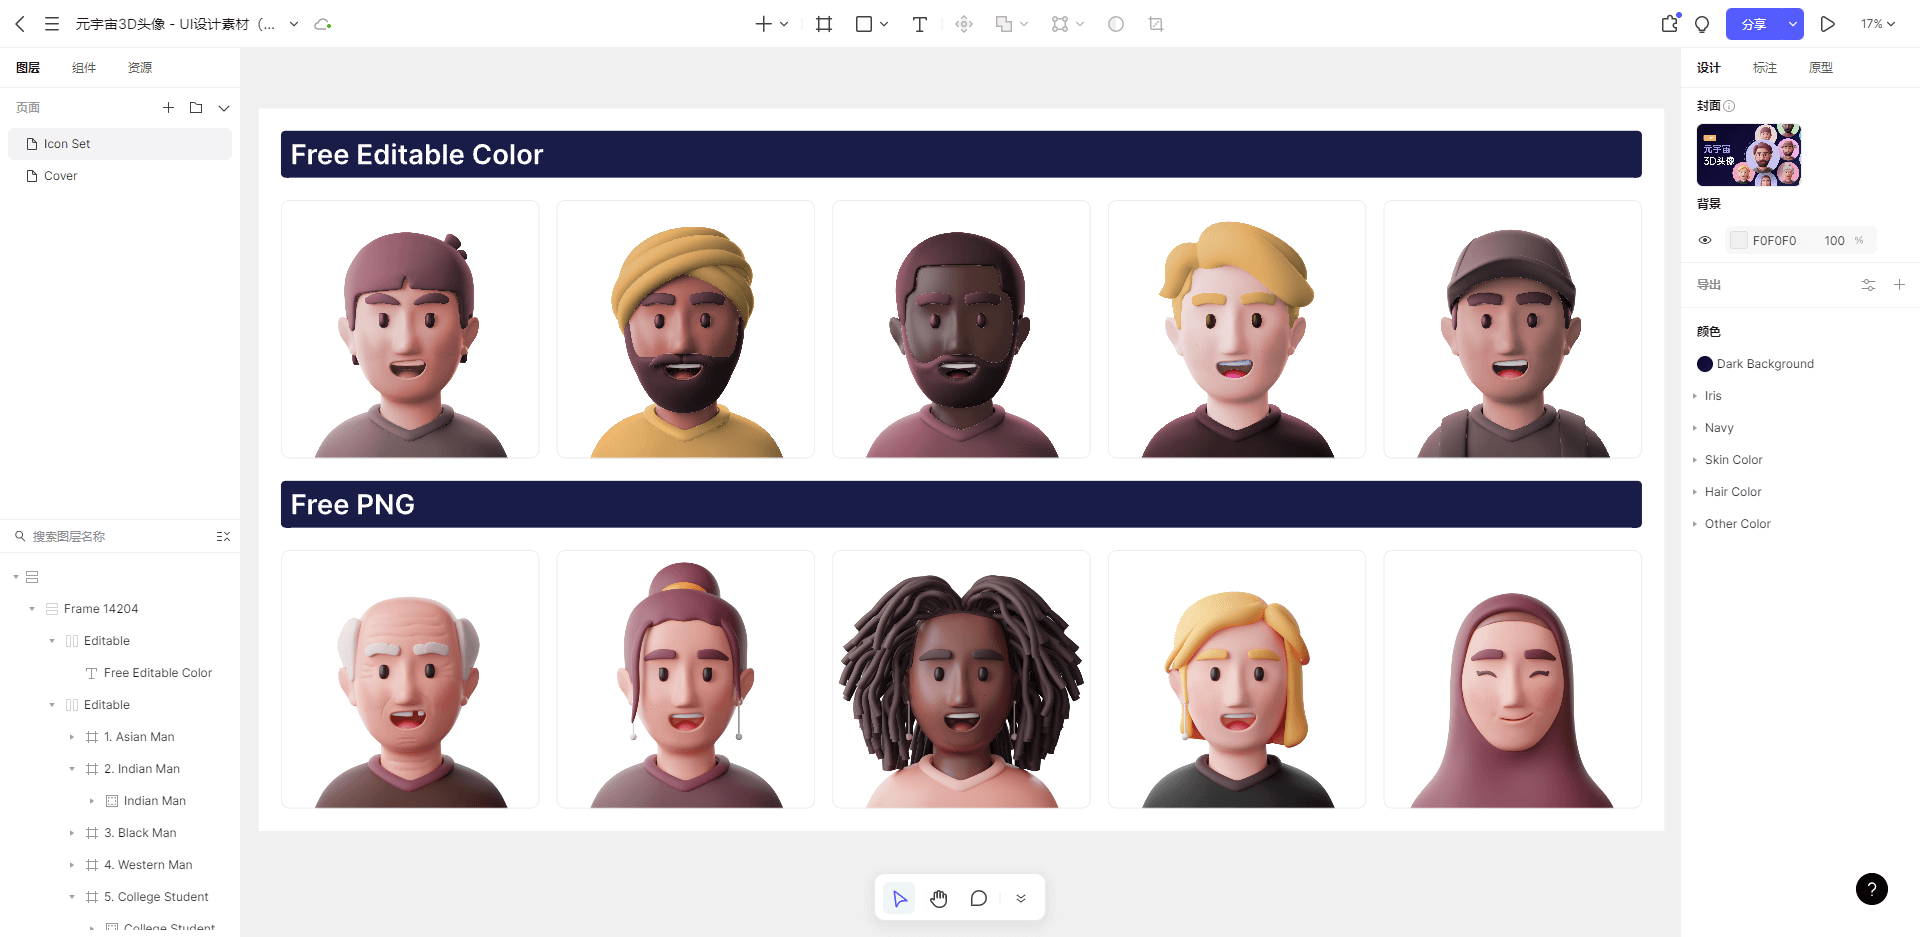Collapse the 2. Indian Man frame
This screenshot has width=1920, height=937.
coord(72,769)
